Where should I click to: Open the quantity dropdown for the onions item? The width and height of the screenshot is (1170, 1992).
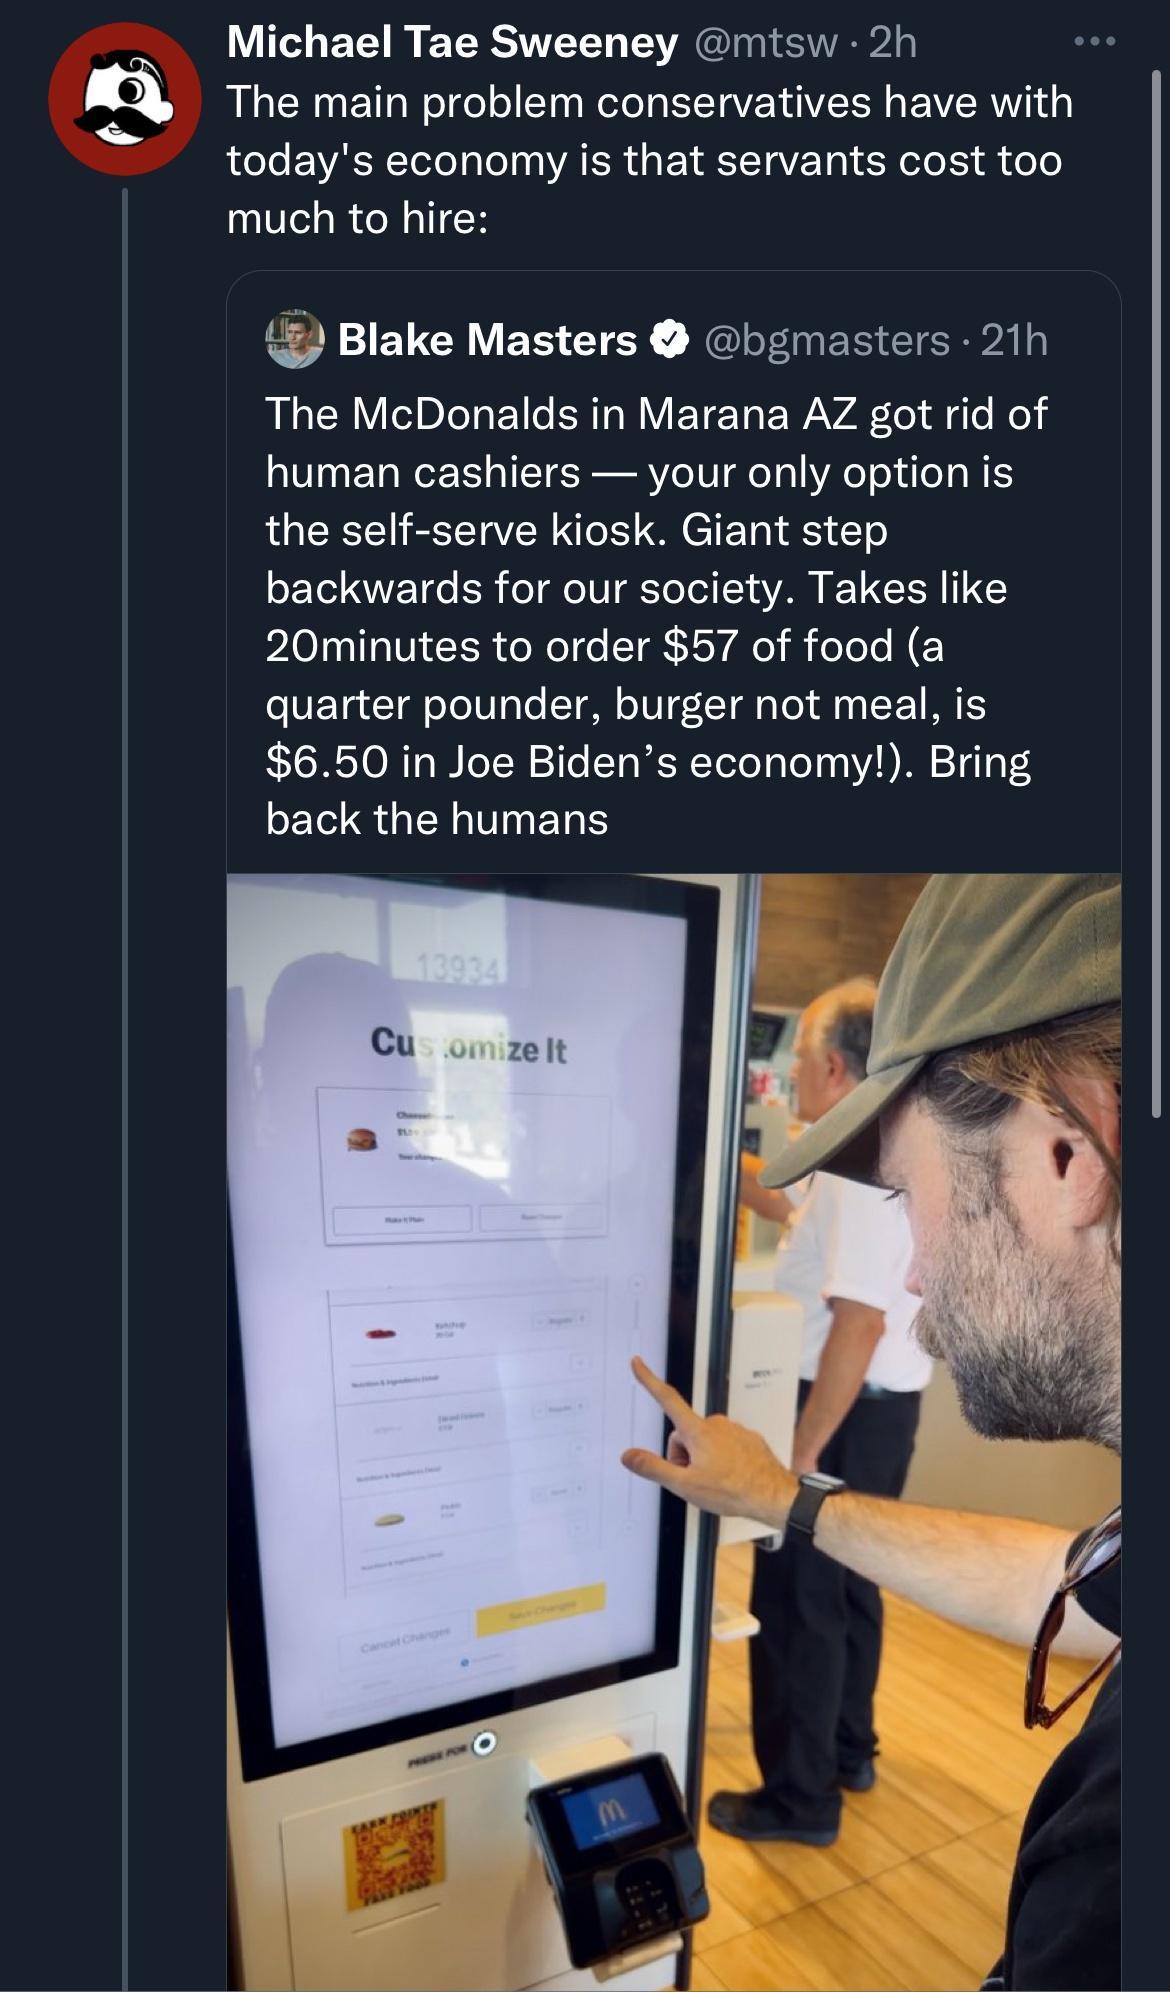pos(557,1407)
